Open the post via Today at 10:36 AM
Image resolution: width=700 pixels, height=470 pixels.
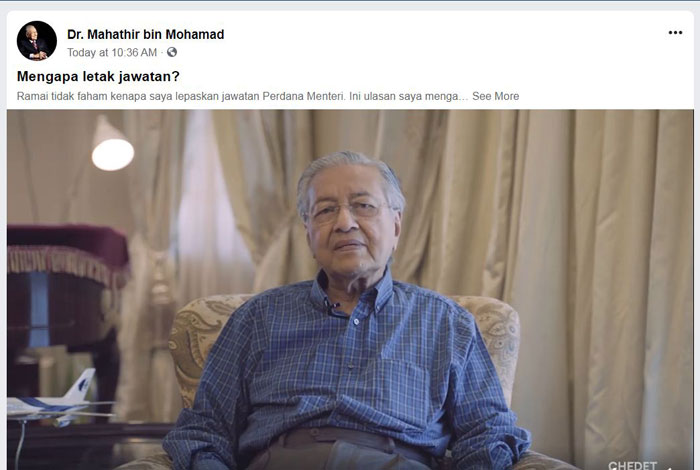click(x=112, y=53)
